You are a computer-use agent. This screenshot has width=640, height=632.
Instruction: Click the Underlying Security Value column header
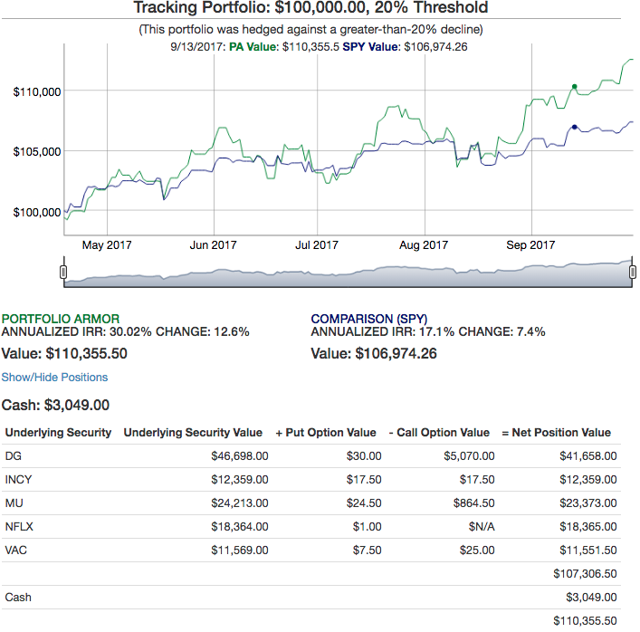(193, 432)
